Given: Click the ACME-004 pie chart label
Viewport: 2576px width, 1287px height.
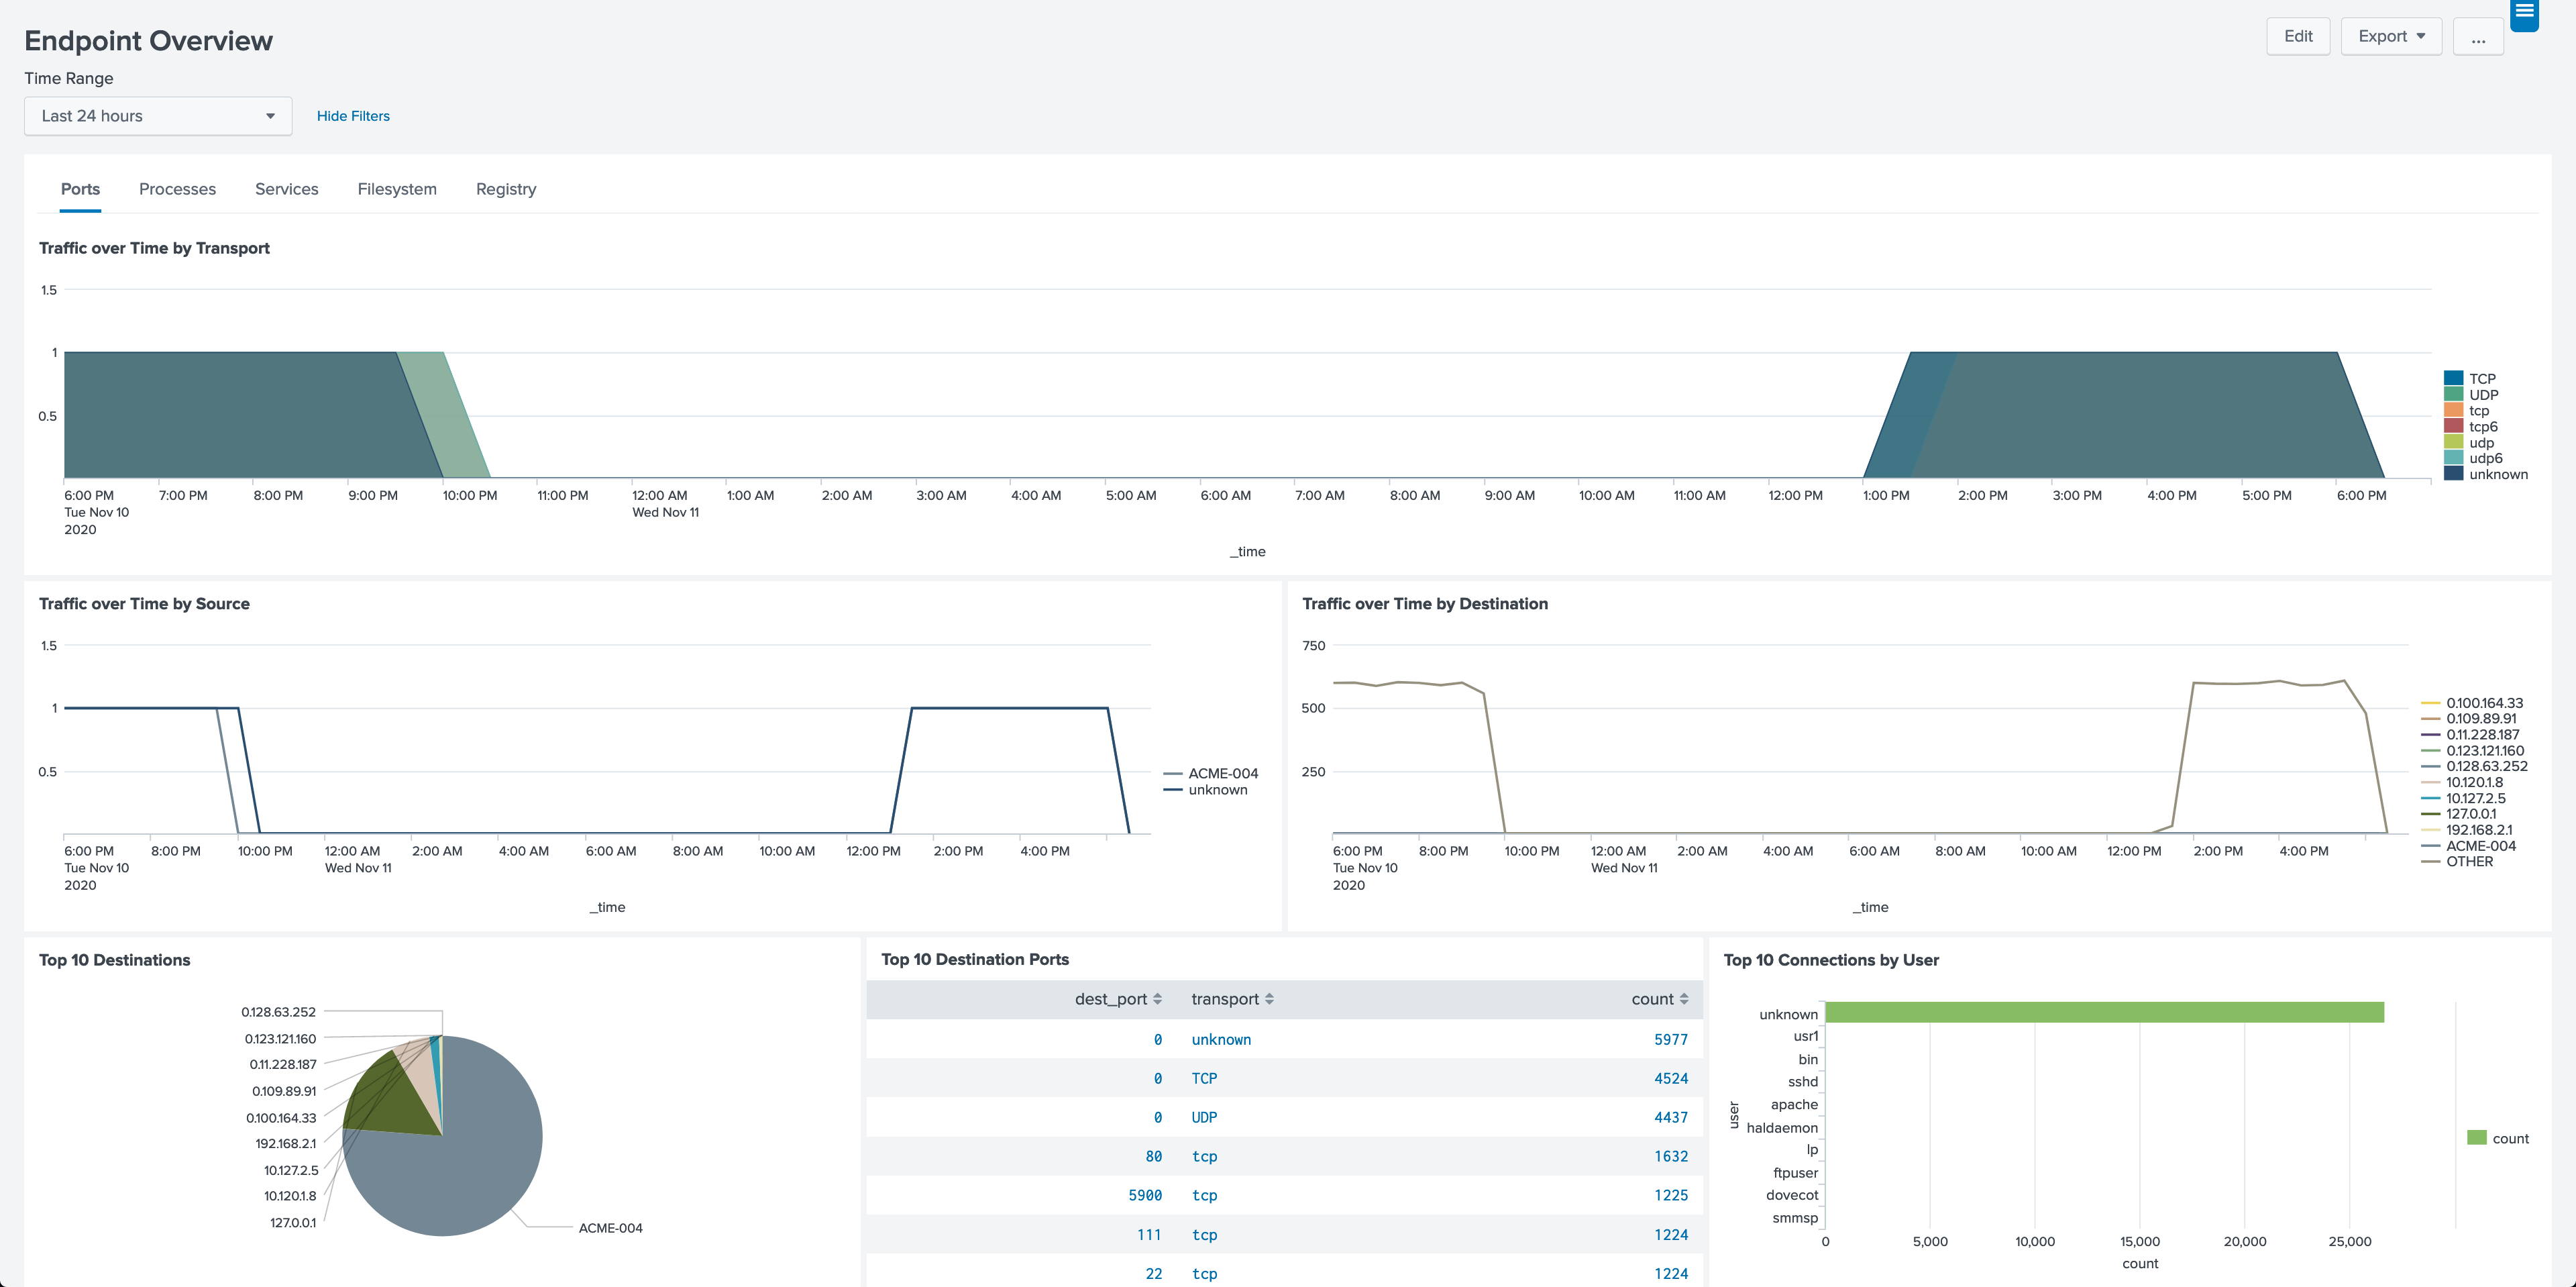Looking at the screenshot, I should pyautogui.click(x=610, y=1229).
